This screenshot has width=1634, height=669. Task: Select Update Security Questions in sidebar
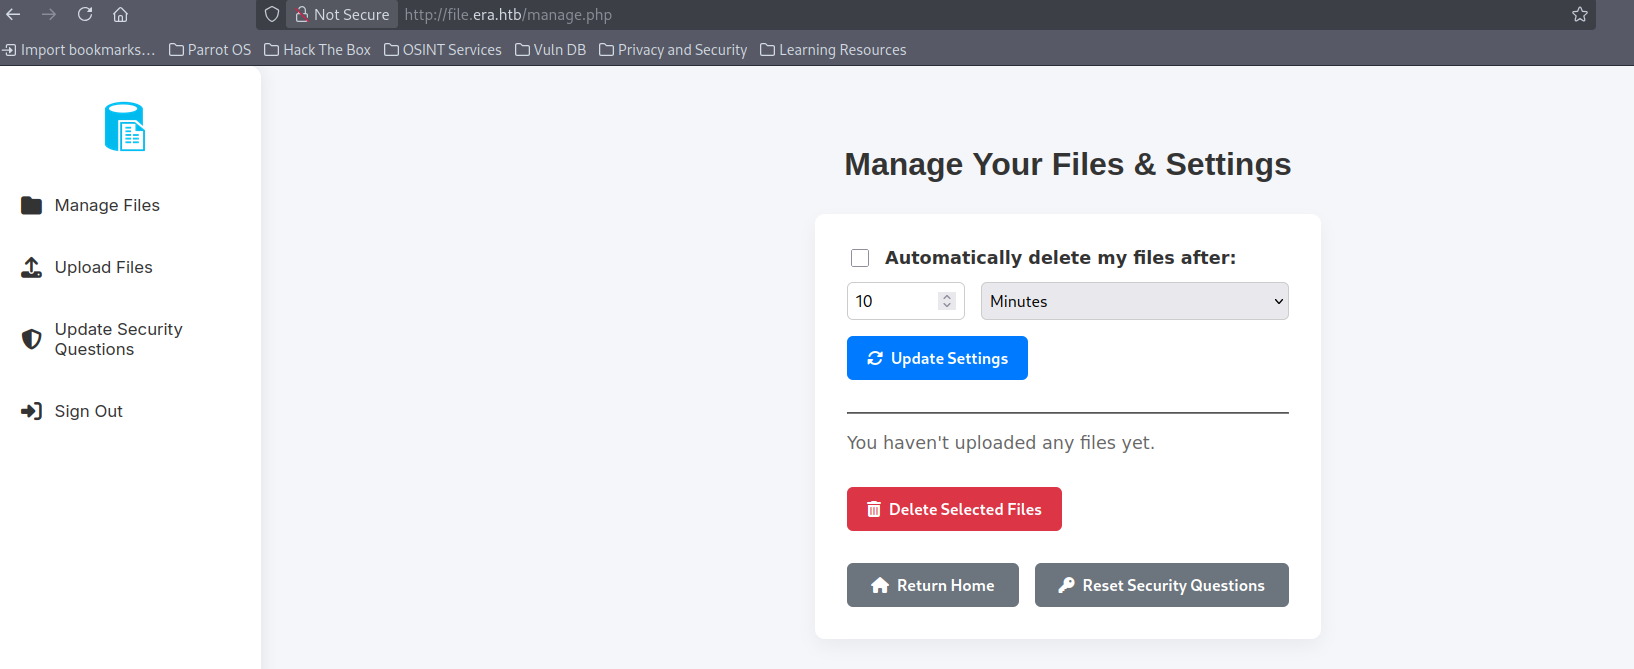118,339
